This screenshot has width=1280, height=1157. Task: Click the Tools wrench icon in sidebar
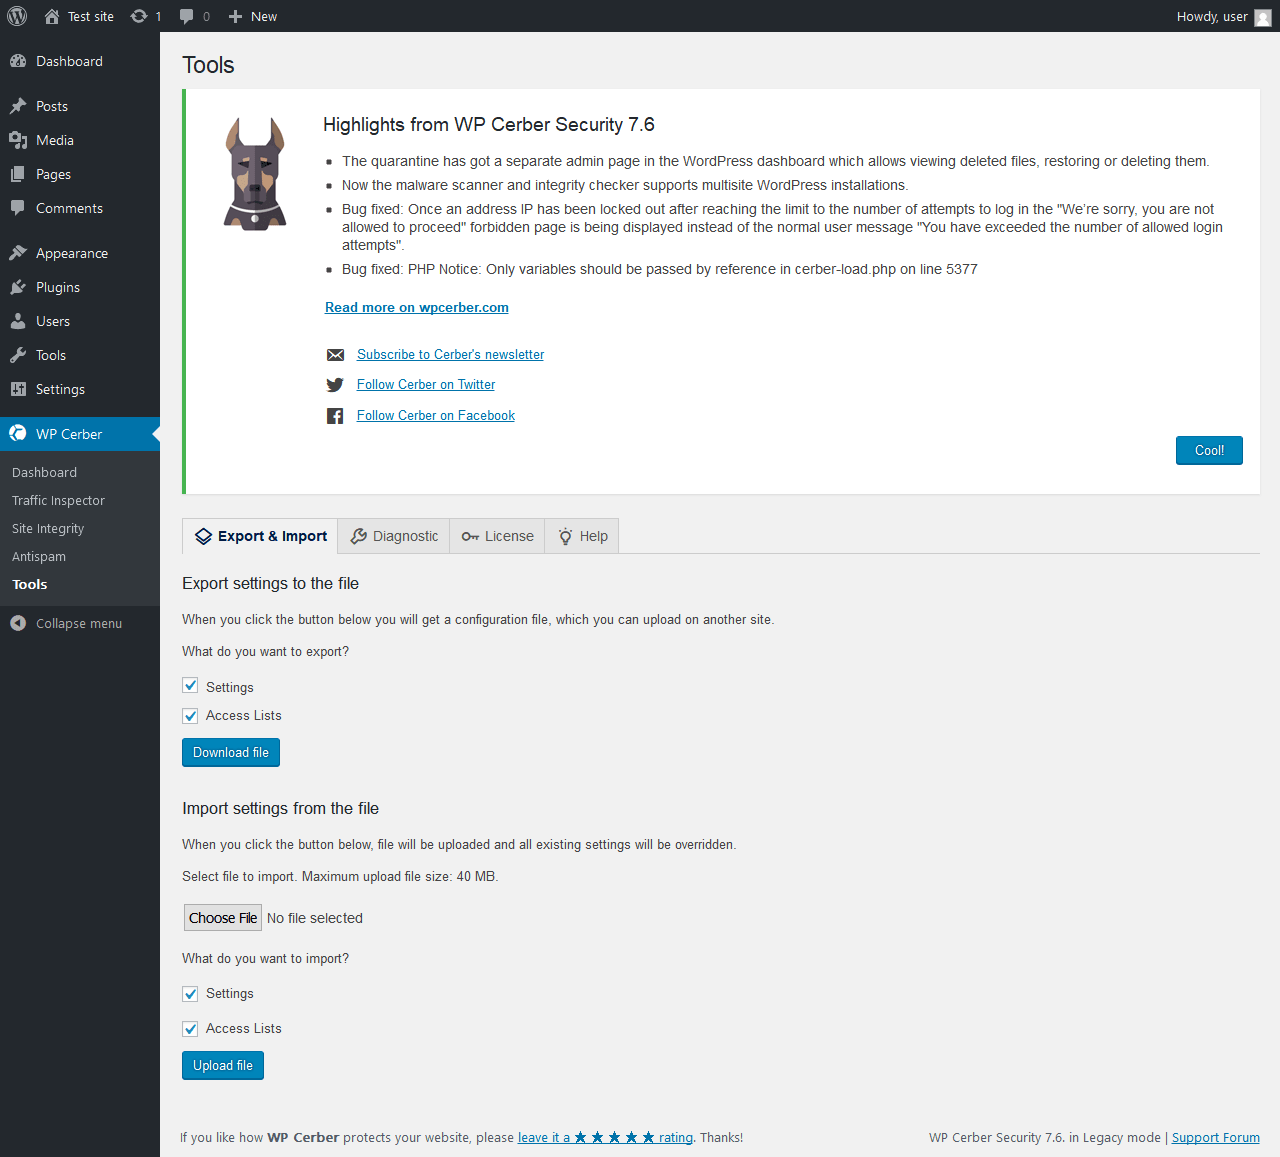click(x=18, y=355)
